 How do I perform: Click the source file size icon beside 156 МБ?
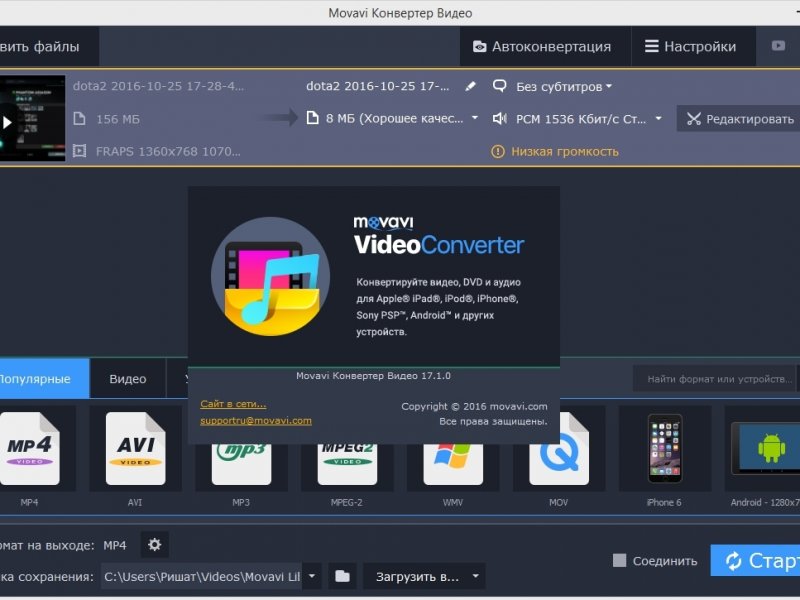pyautogui.click(x=80, y=119)
